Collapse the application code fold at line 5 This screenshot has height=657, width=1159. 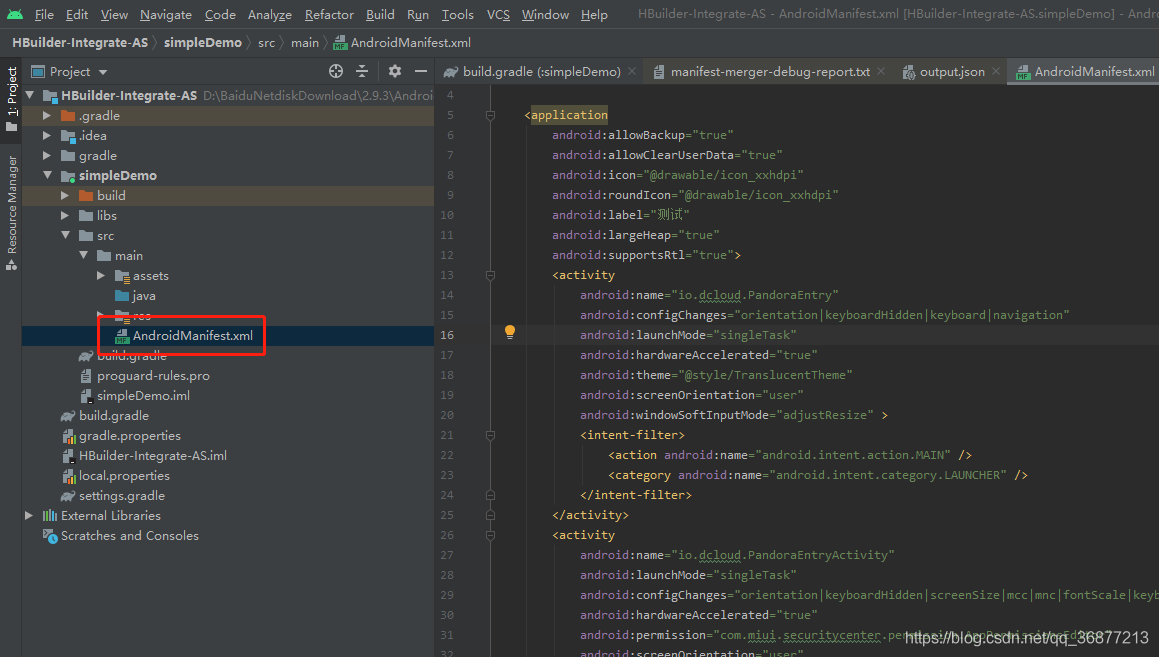pos(489,114)
